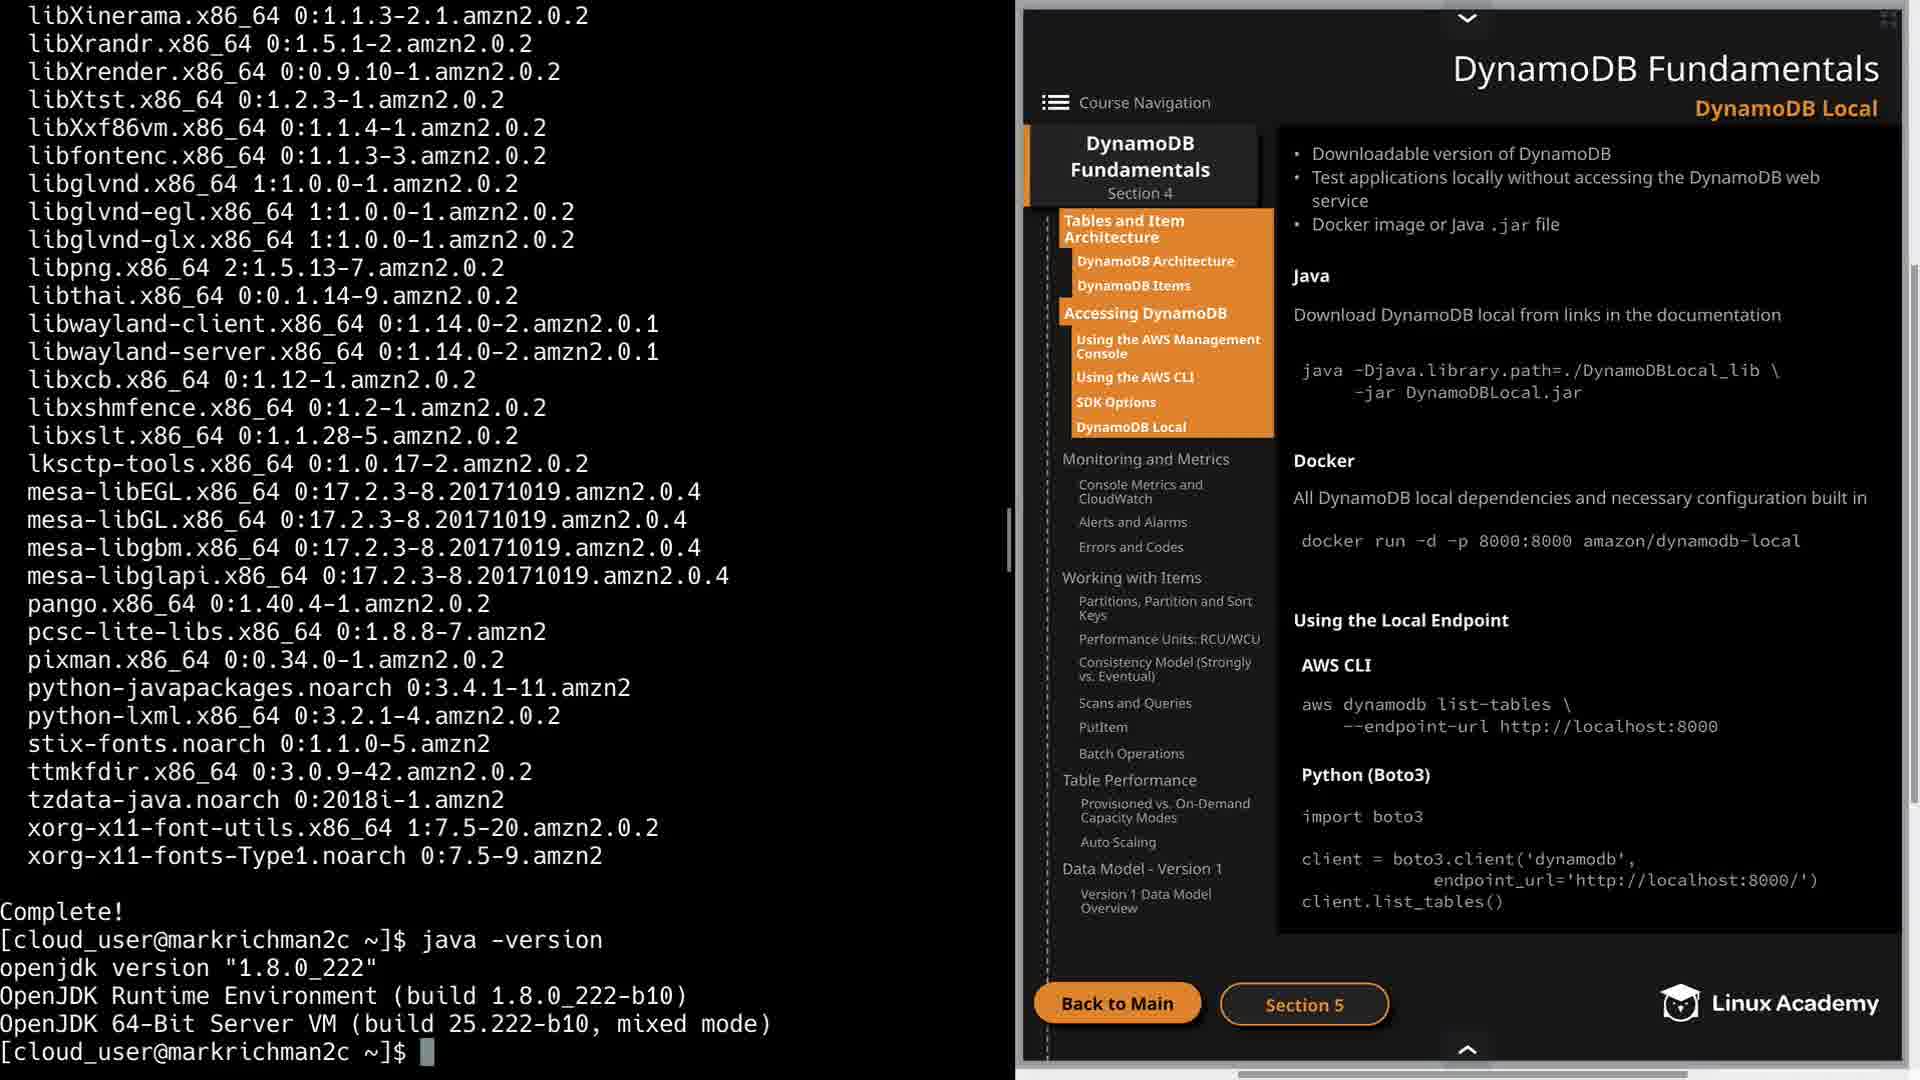
Task: Select the DynamoDB Items lesson
Action: coord(1133,286)
